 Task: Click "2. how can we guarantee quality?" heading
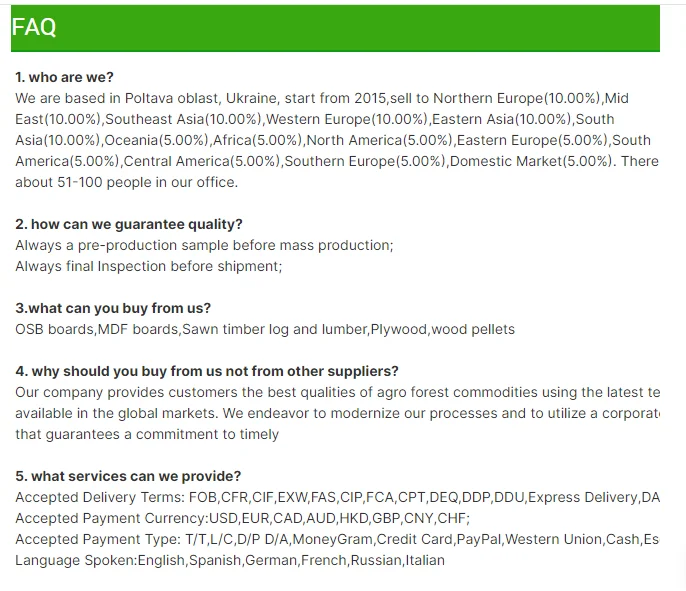[x=129, y=224]
